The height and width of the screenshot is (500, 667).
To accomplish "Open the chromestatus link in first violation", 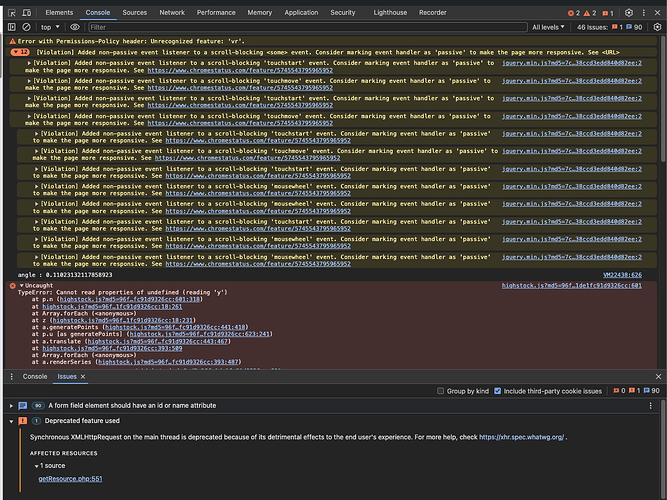I will click(240, 70).
